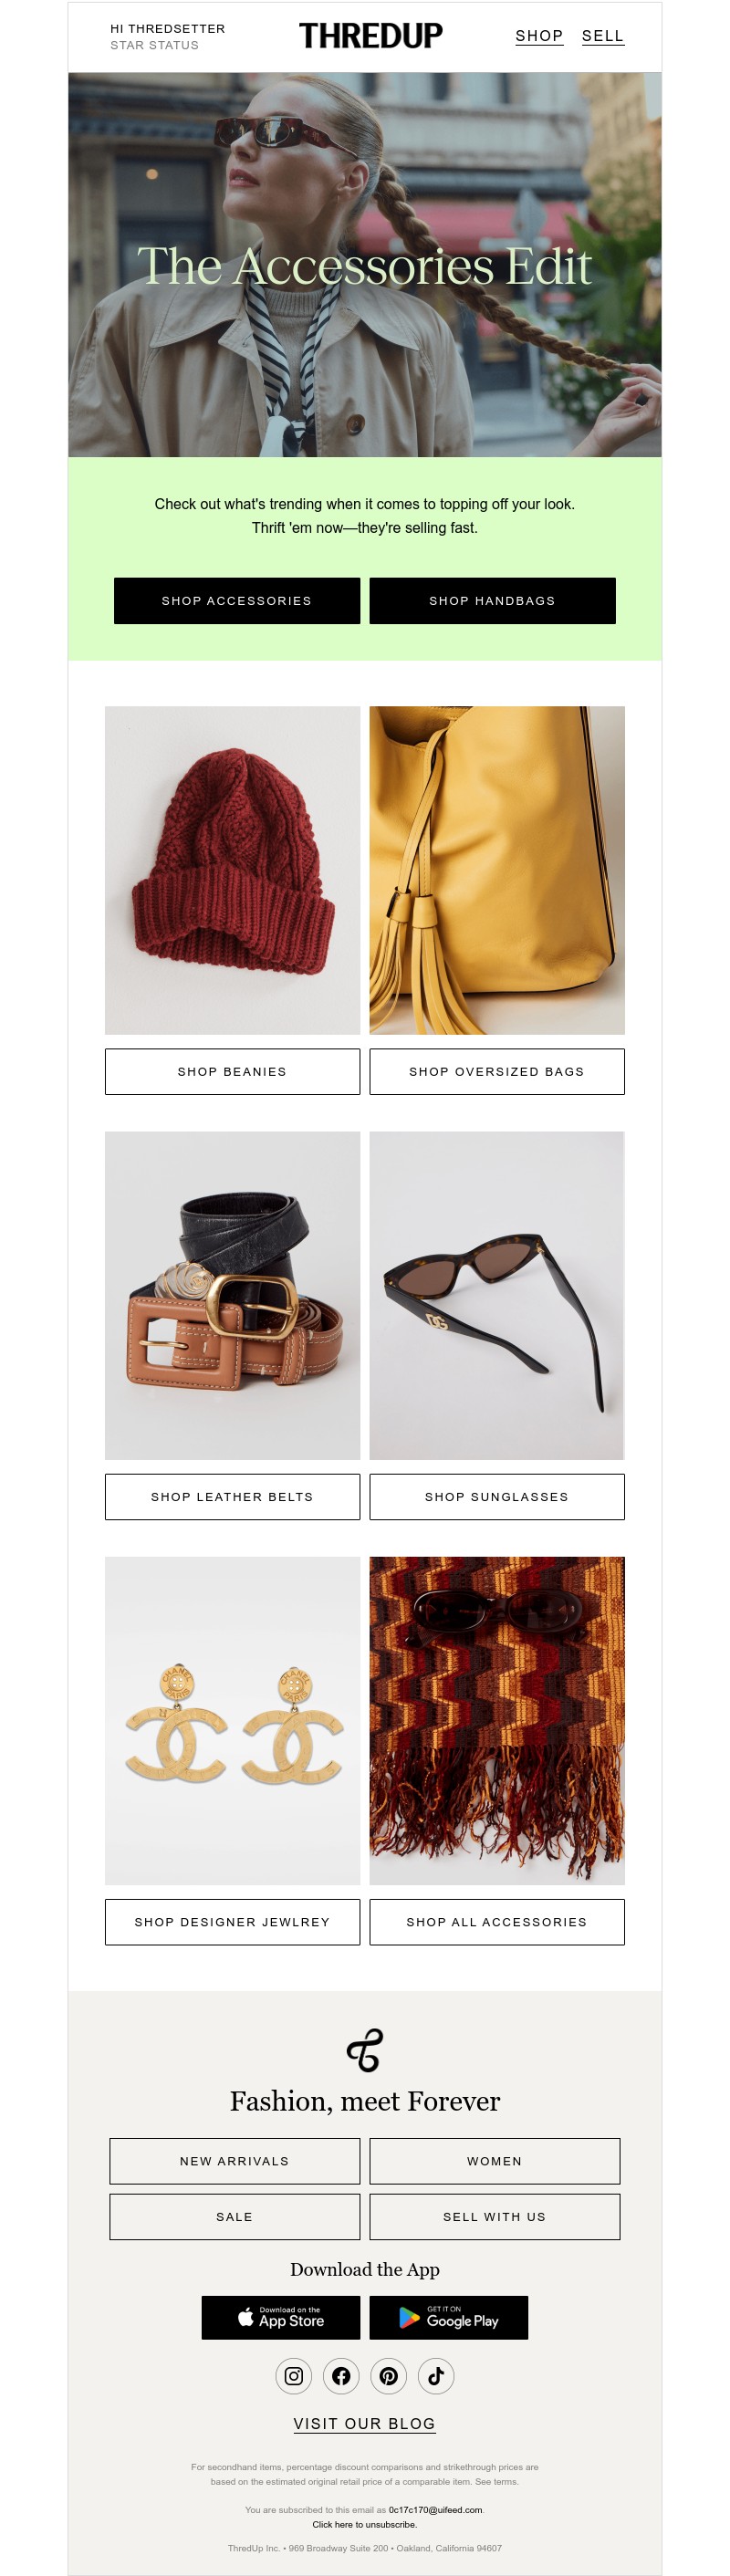The width and height of the screenshot is (730, 2576).
Task: Click the ThredUp infinity logo icon
Action: (x=365, y=2049)
